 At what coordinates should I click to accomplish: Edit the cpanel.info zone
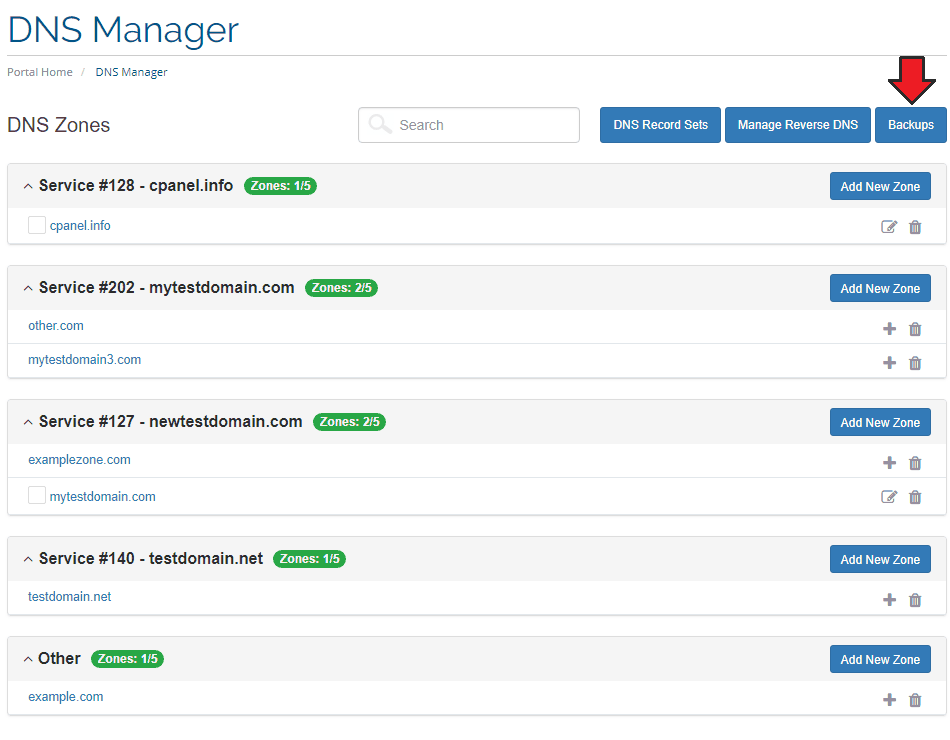[889, 227]
